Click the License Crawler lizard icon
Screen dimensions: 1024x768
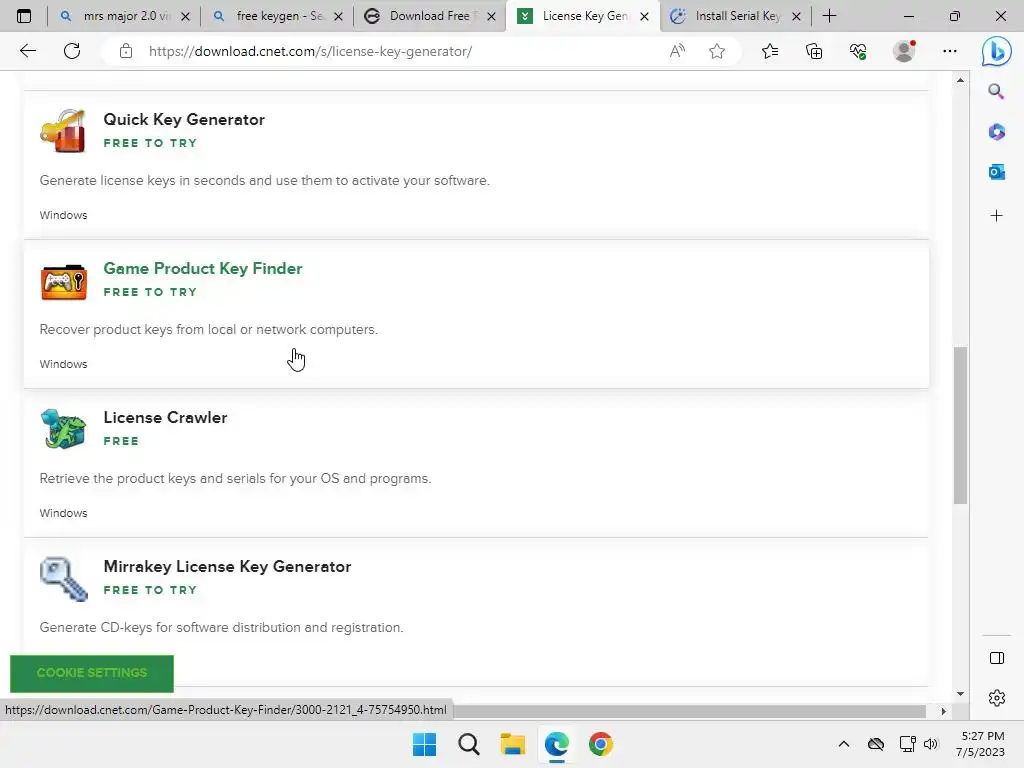click(63, 429)
